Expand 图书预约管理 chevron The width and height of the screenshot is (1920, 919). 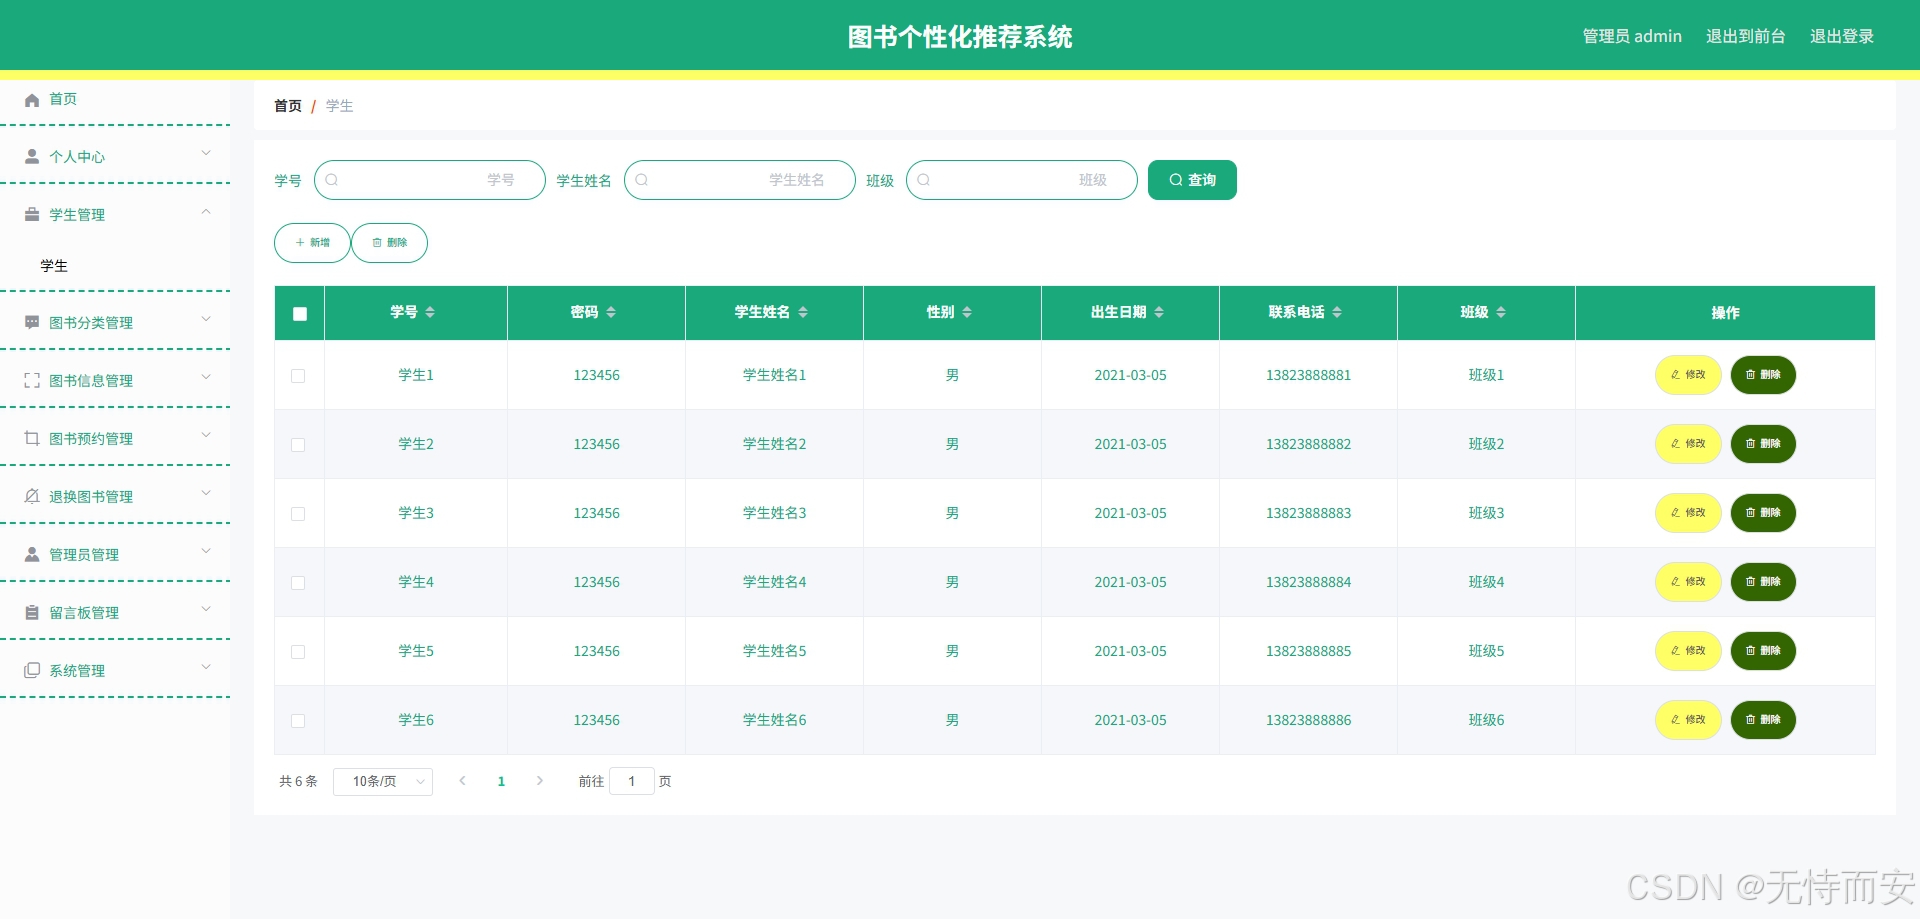pyautogui.click(x=206, y=435)
